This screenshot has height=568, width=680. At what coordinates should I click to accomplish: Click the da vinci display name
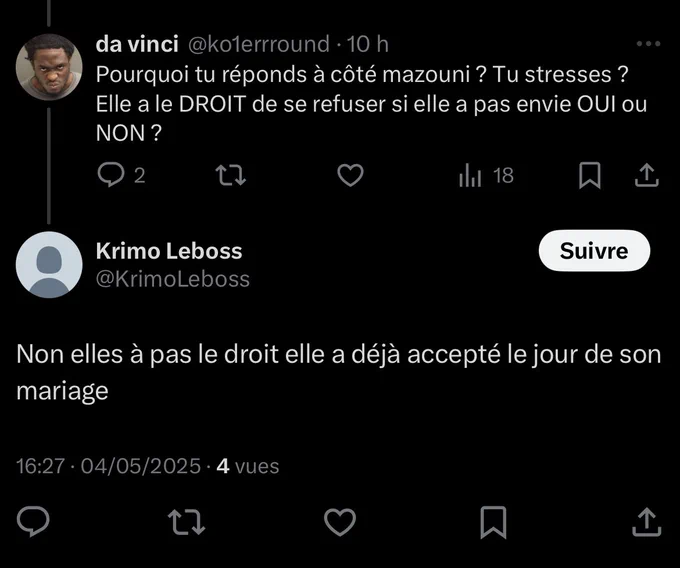click(137, 44)
